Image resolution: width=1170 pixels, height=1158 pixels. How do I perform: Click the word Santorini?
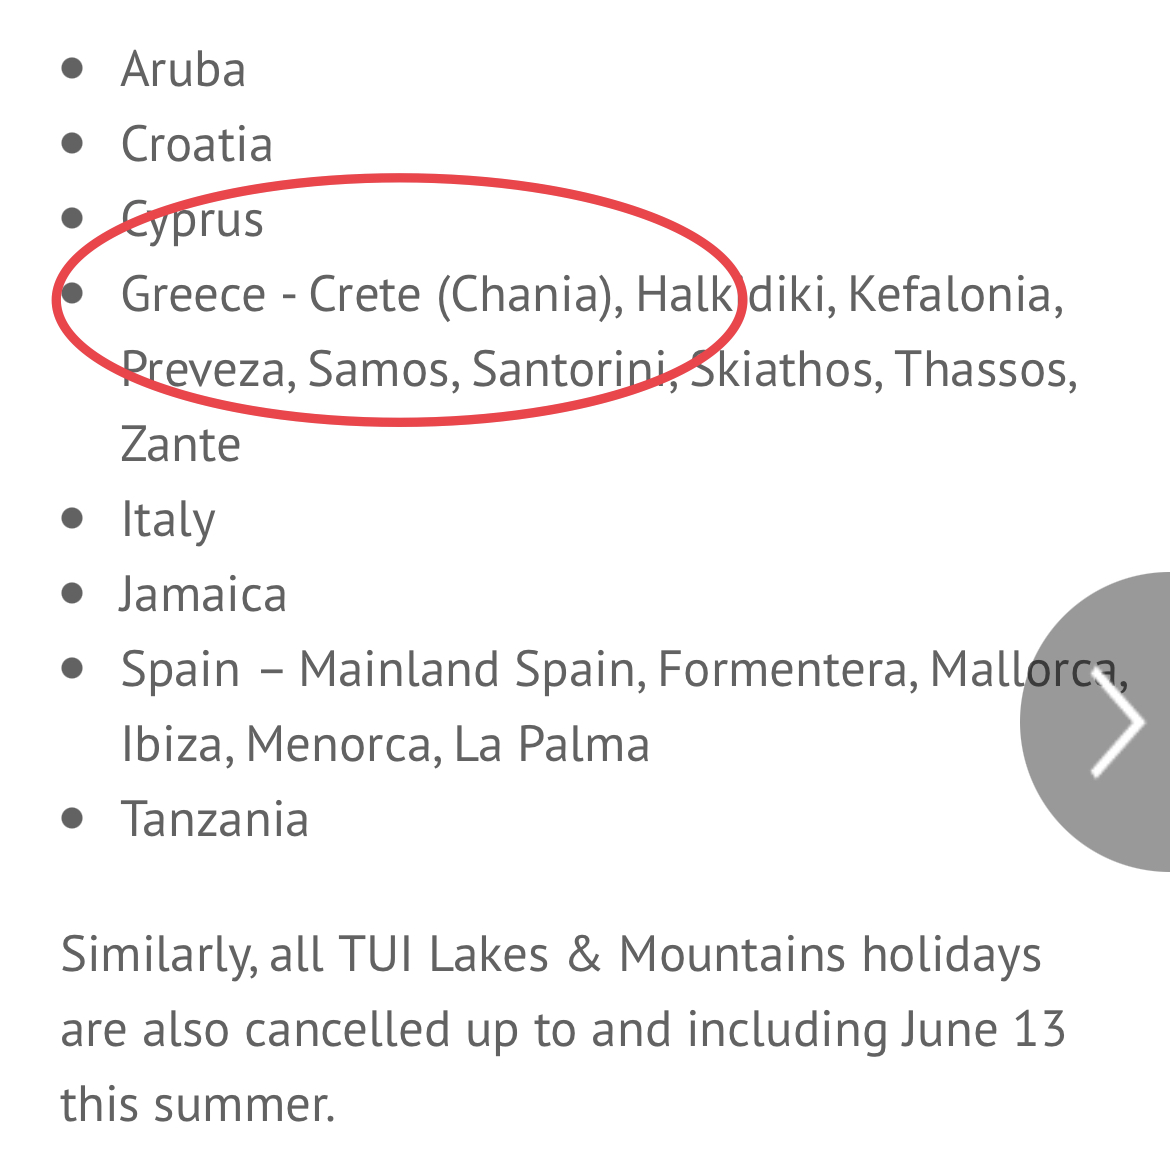point(569,369)
